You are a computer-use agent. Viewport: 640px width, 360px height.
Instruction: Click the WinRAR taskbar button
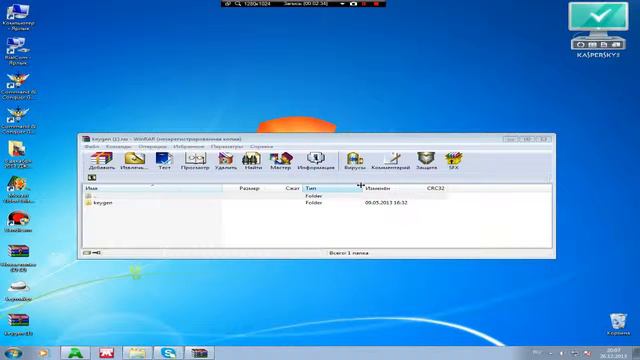pos(199,353)
